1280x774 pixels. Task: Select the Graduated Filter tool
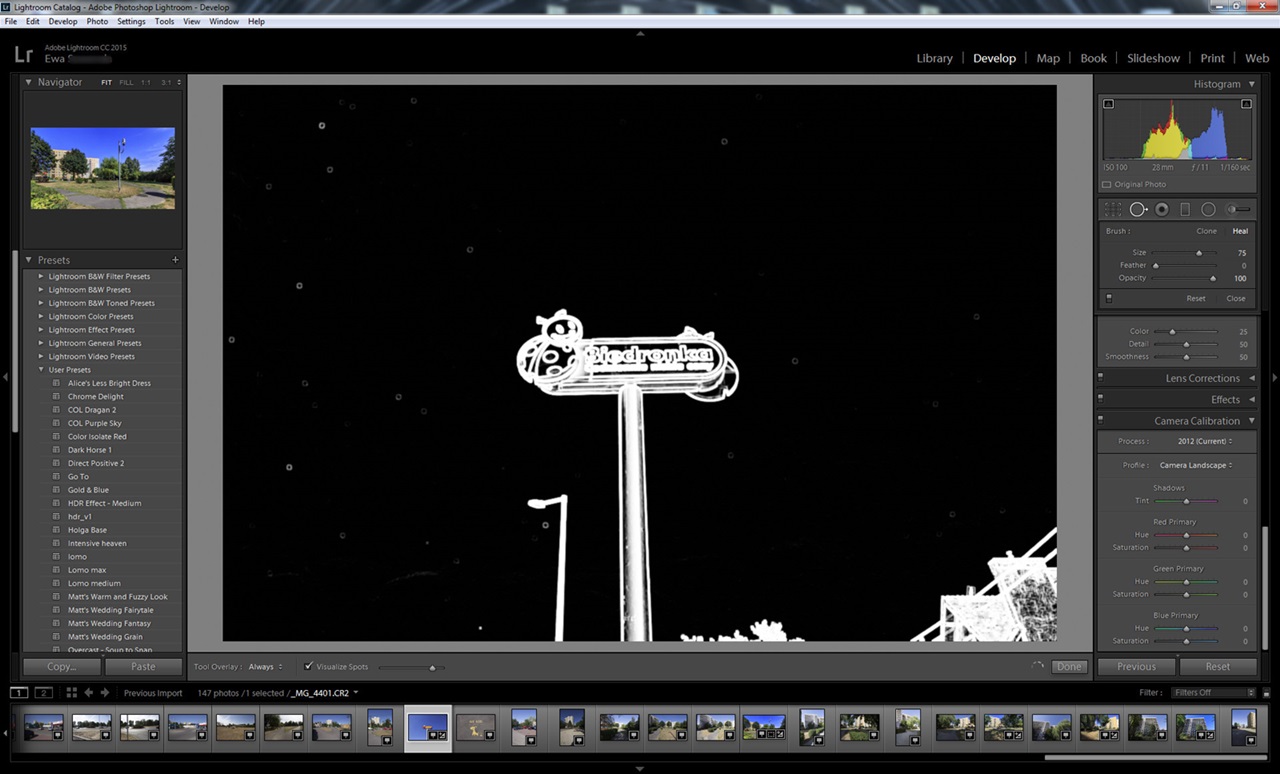click(1185, 210)
